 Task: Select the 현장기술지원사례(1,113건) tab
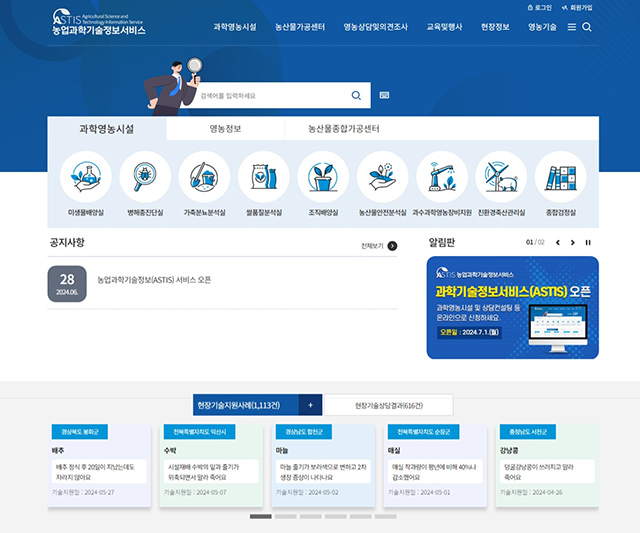(246, 405)
